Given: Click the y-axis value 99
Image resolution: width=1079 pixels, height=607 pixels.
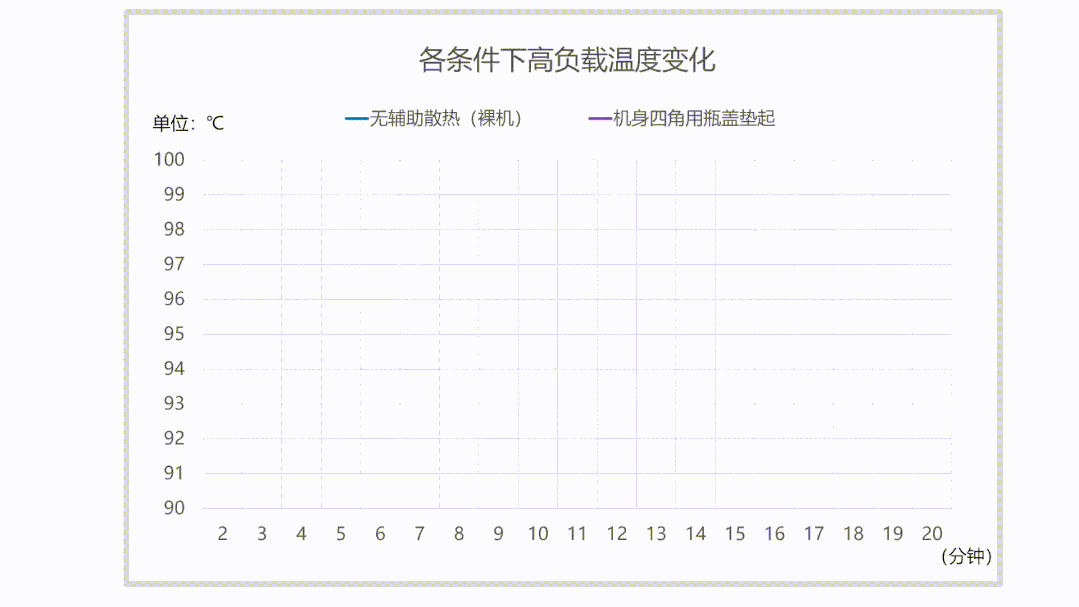Looking at the screenshot, I should click(174, 194).
